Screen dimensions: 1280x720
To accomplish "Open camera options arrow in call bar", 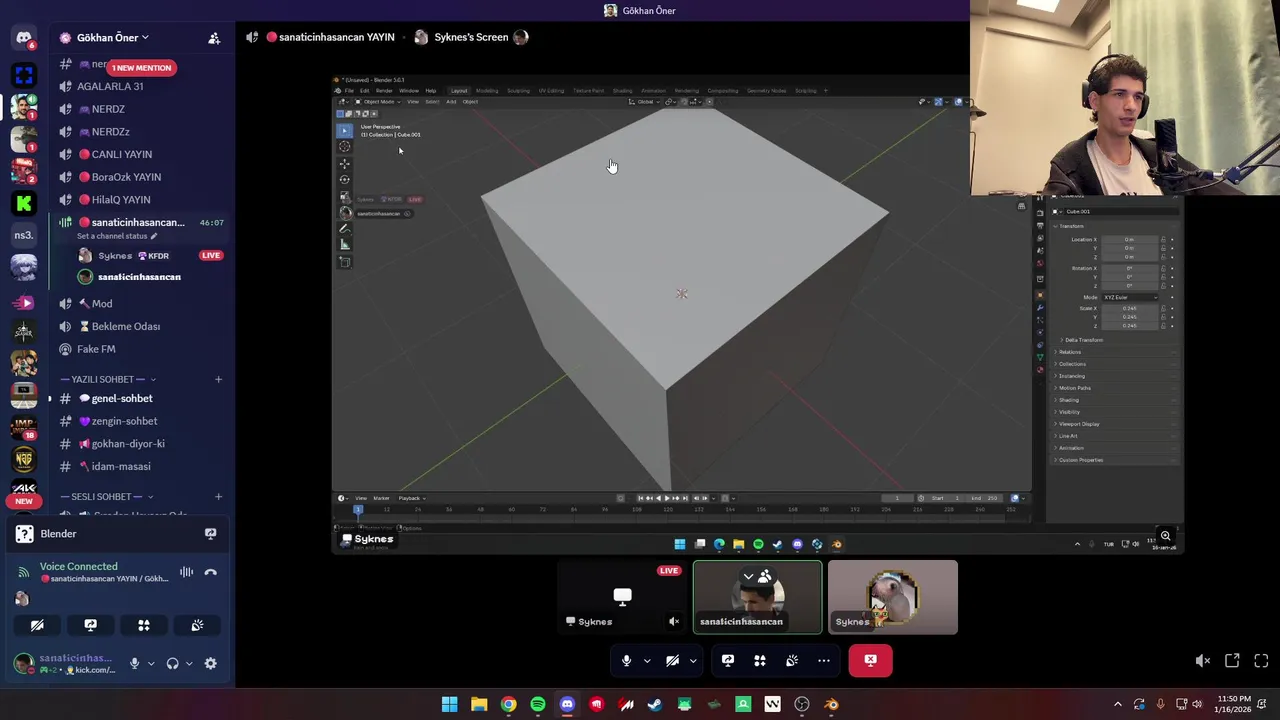I will [x=693, y=660].
